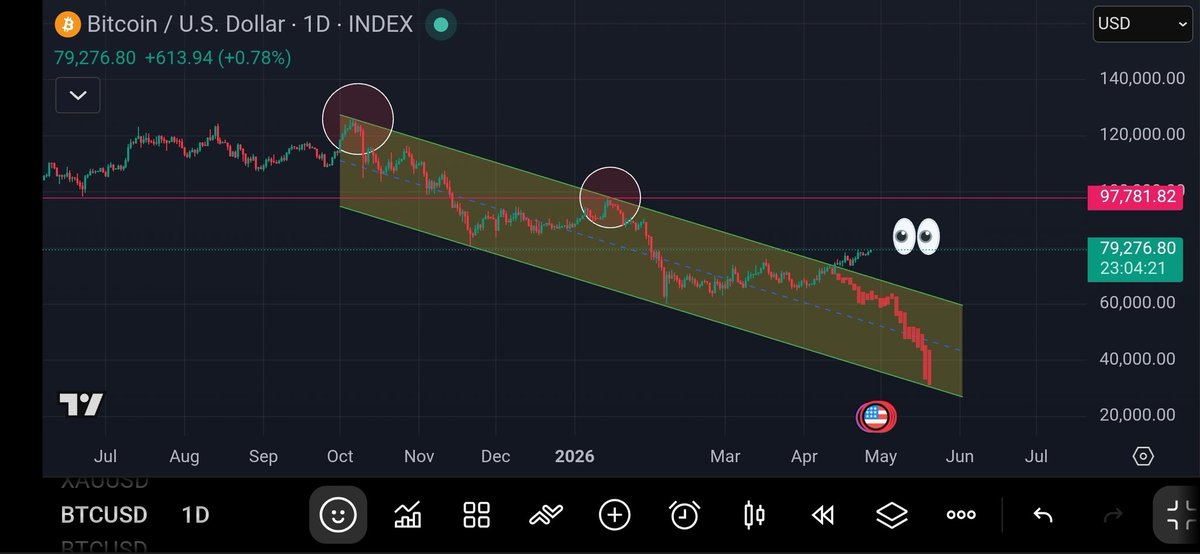Click the Jul label at time axis start
The image size is (1200, 554).
pos(105,456)
